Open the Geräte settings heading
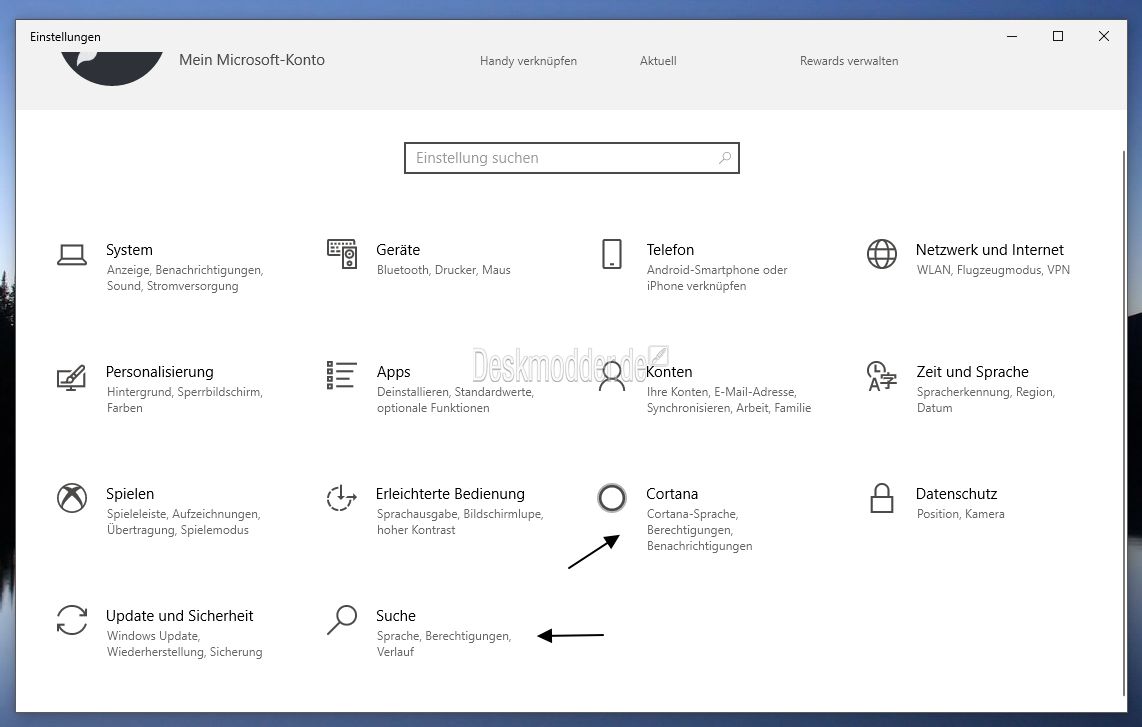Screen dimensions: 1142x727 click(398, 250)
